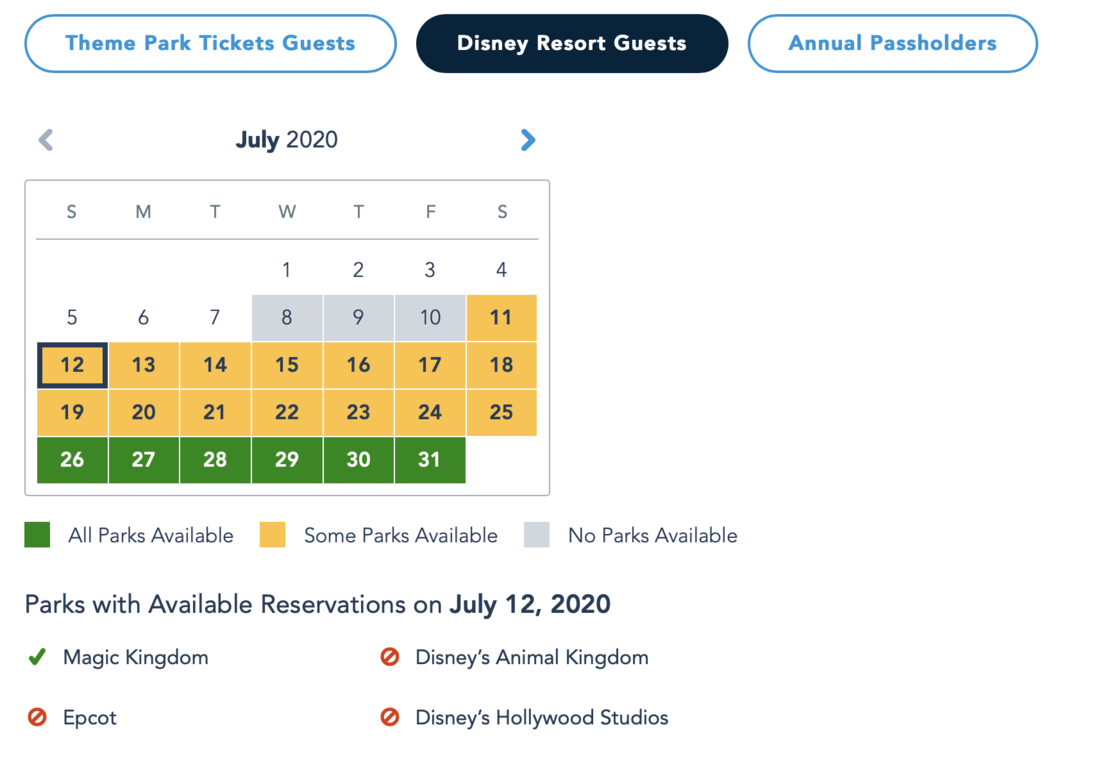The width and height of the screenshot is (1103, 768).
Task: Pick July 11 yellow date cell
Action: click(x=502, y=318)
